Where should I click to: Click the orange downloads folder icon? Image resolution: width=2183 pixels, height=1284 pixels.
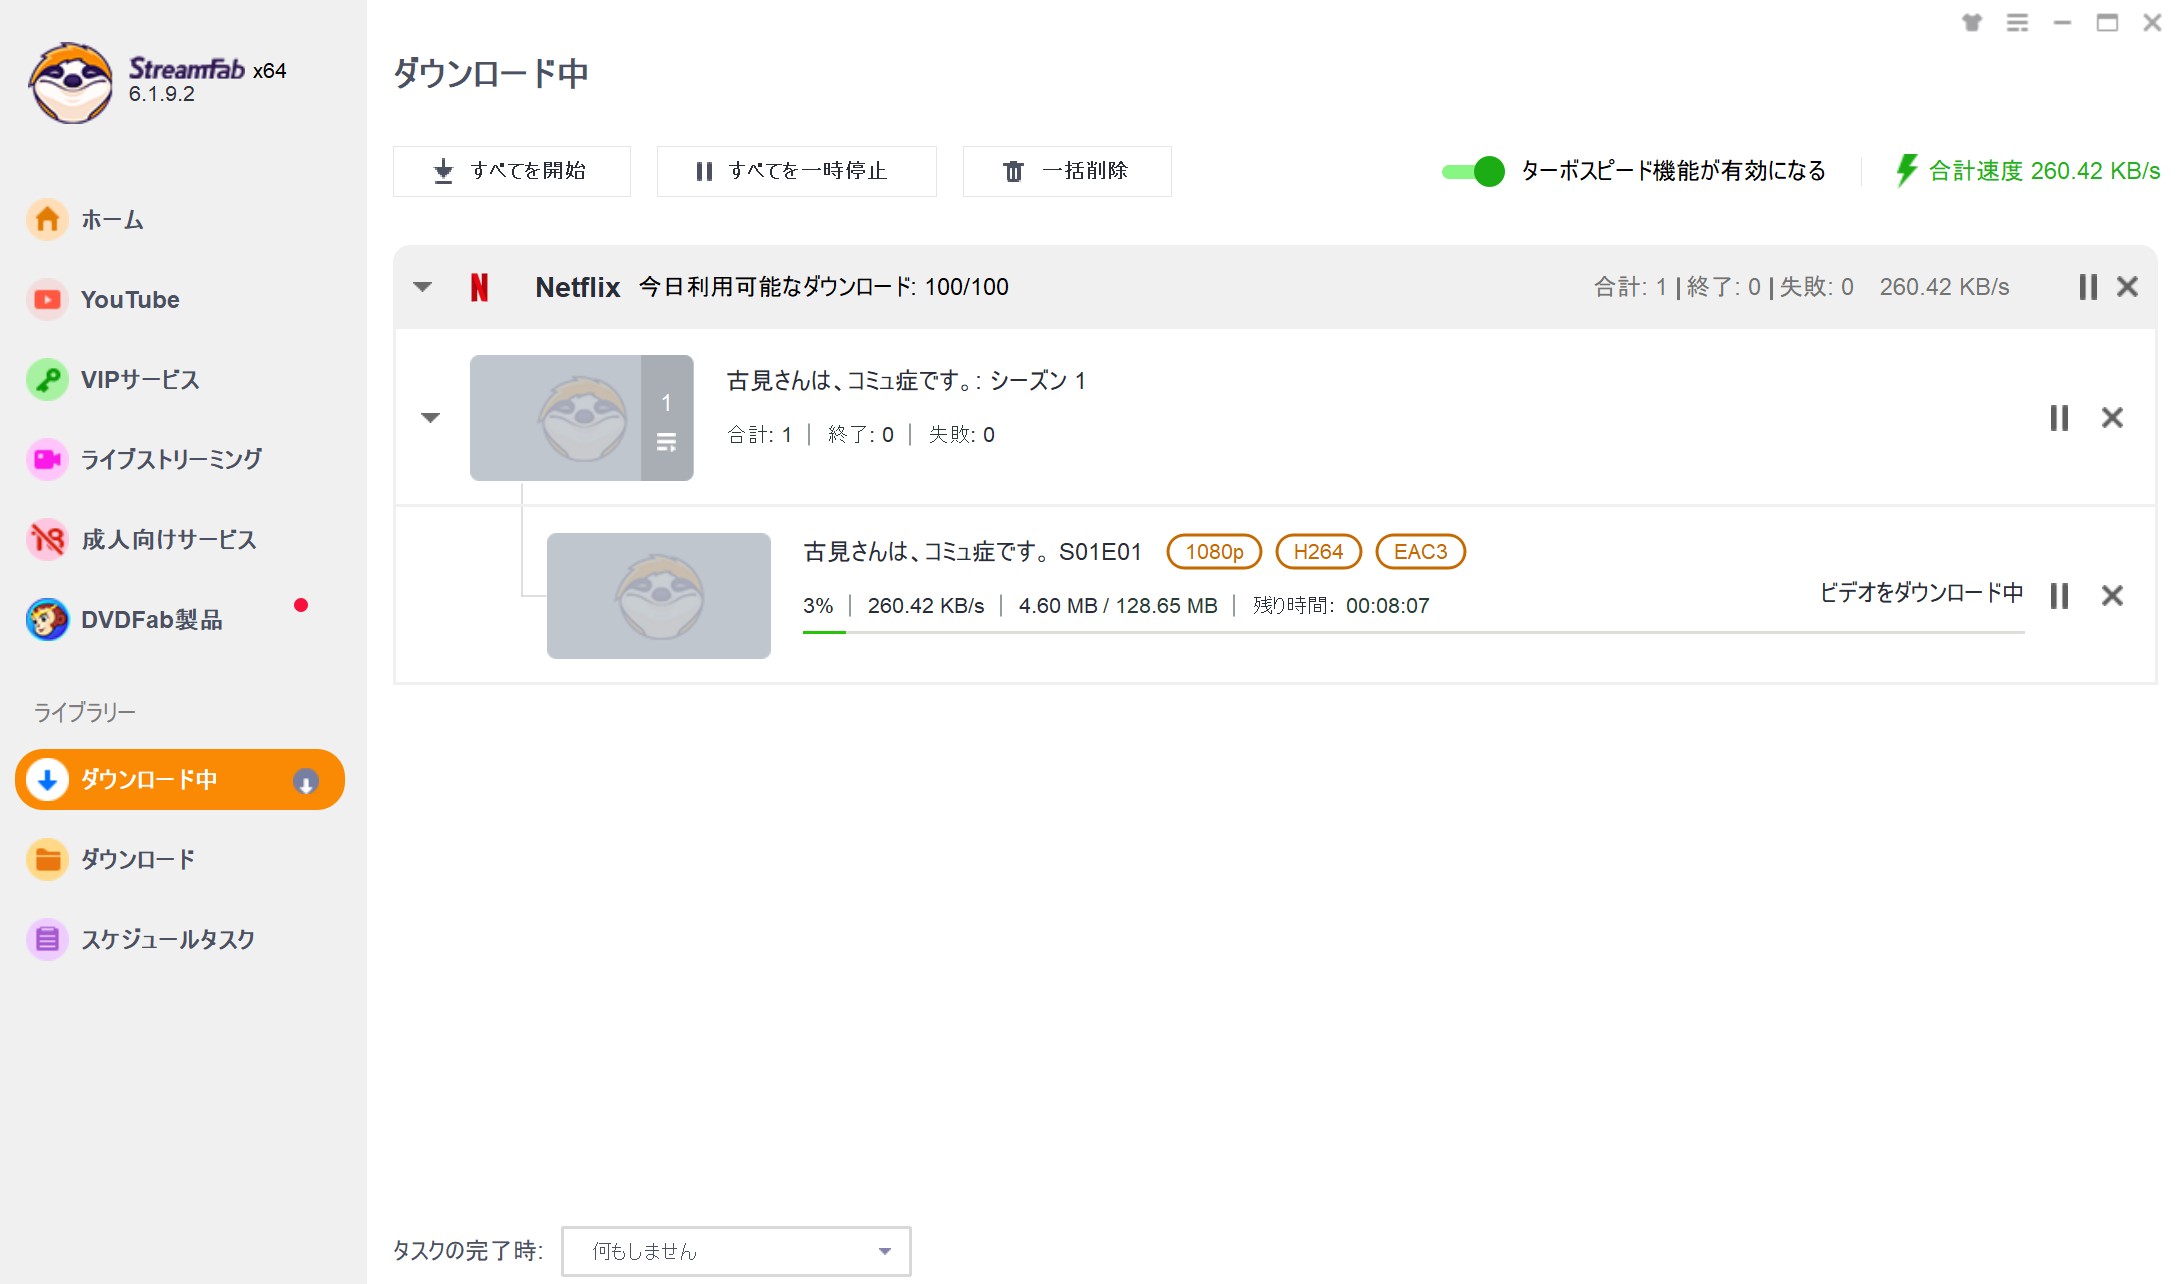coord(47,859)
